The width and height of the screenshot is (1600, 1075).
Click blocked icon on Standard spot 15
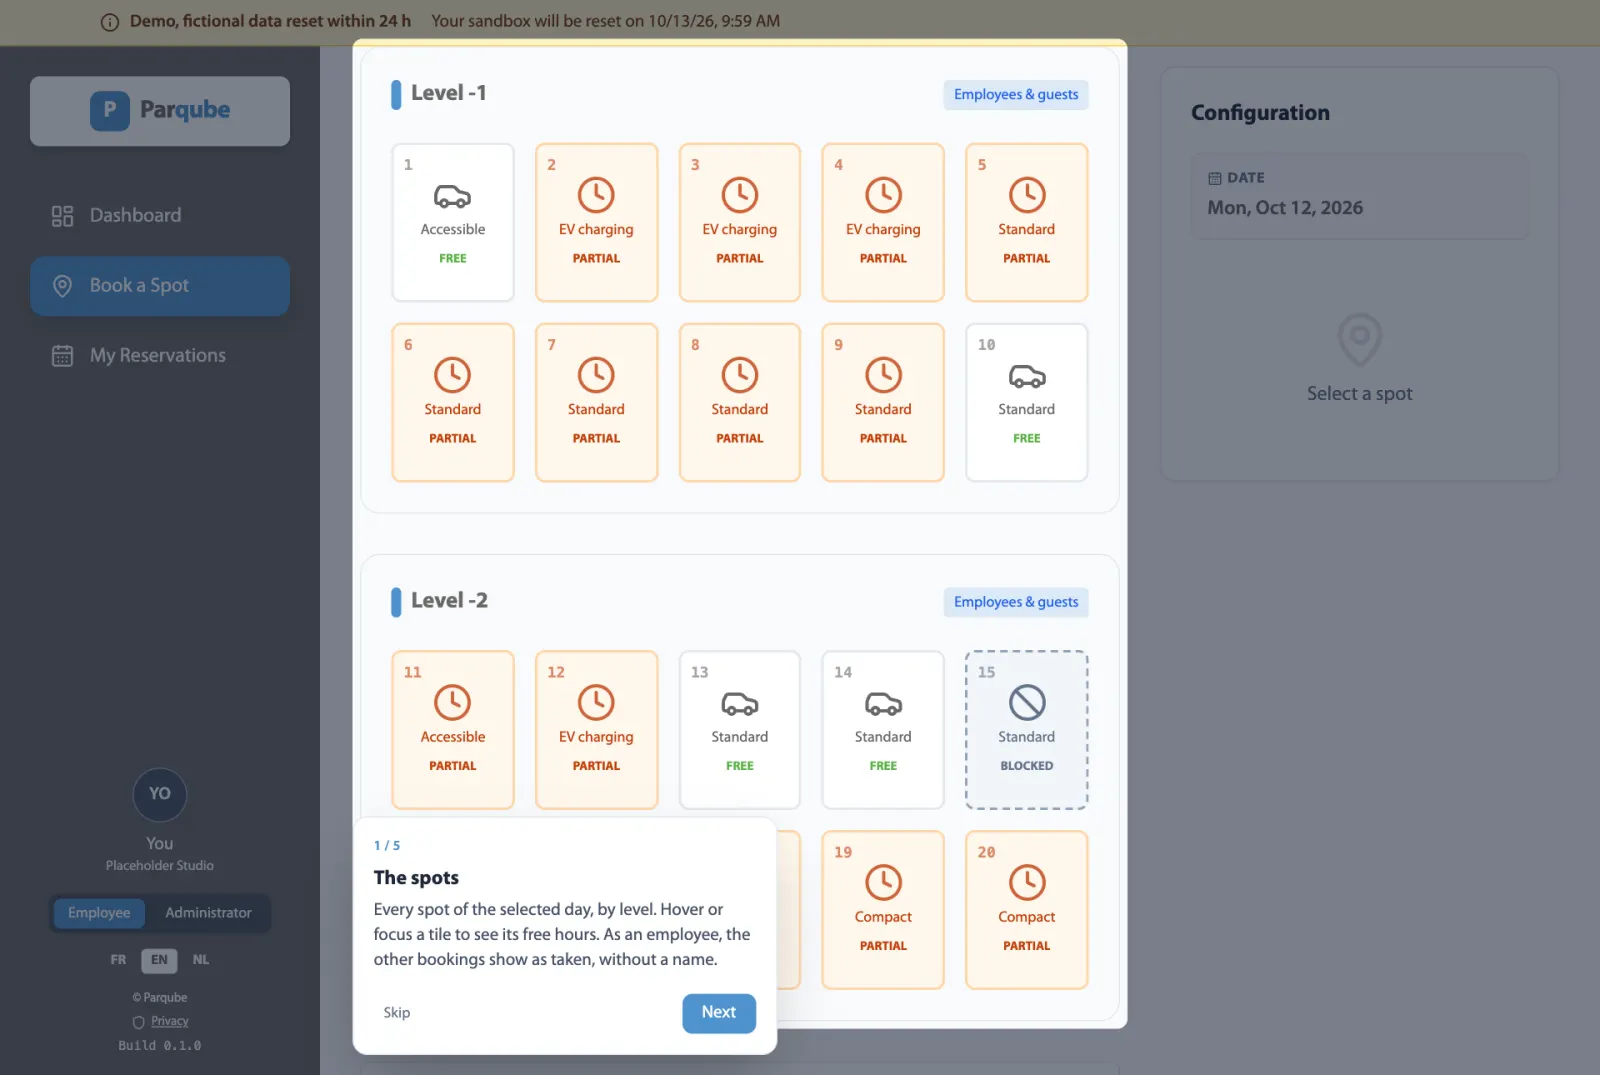1027,703
